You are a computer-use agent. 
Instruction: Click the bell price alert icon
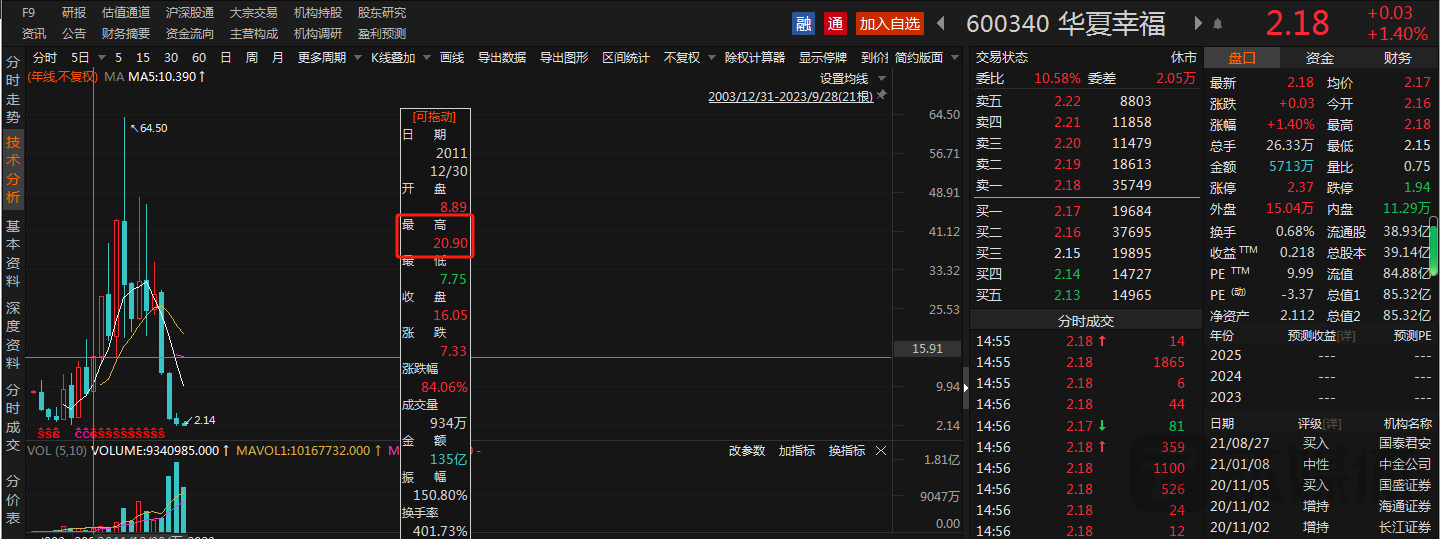(1218, 23)
